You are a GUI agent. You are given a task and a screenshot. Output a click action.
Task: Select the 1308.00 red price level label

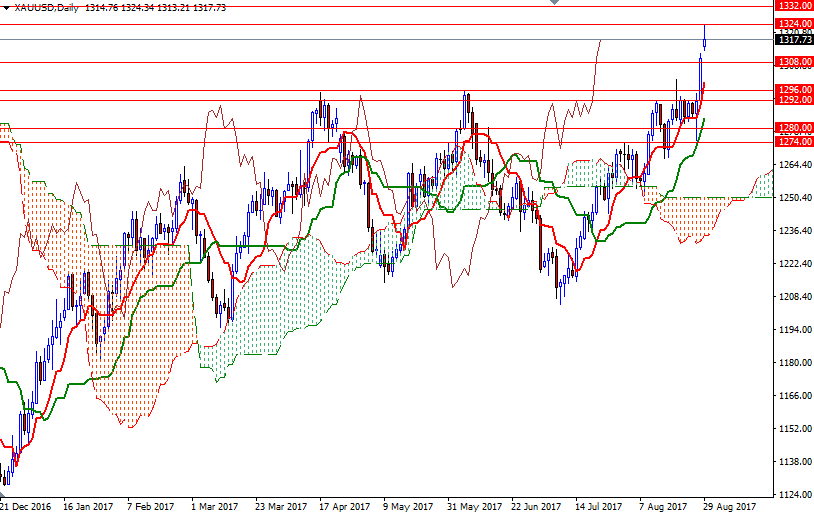[x=793, y=62]
